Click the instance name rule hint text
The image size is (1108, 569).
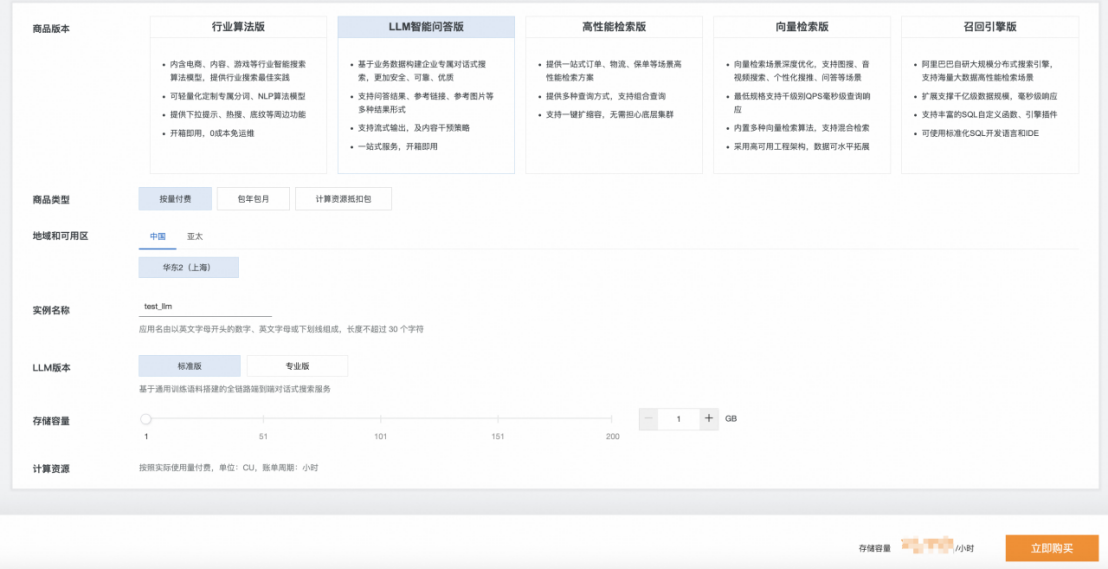coord(281,329)
